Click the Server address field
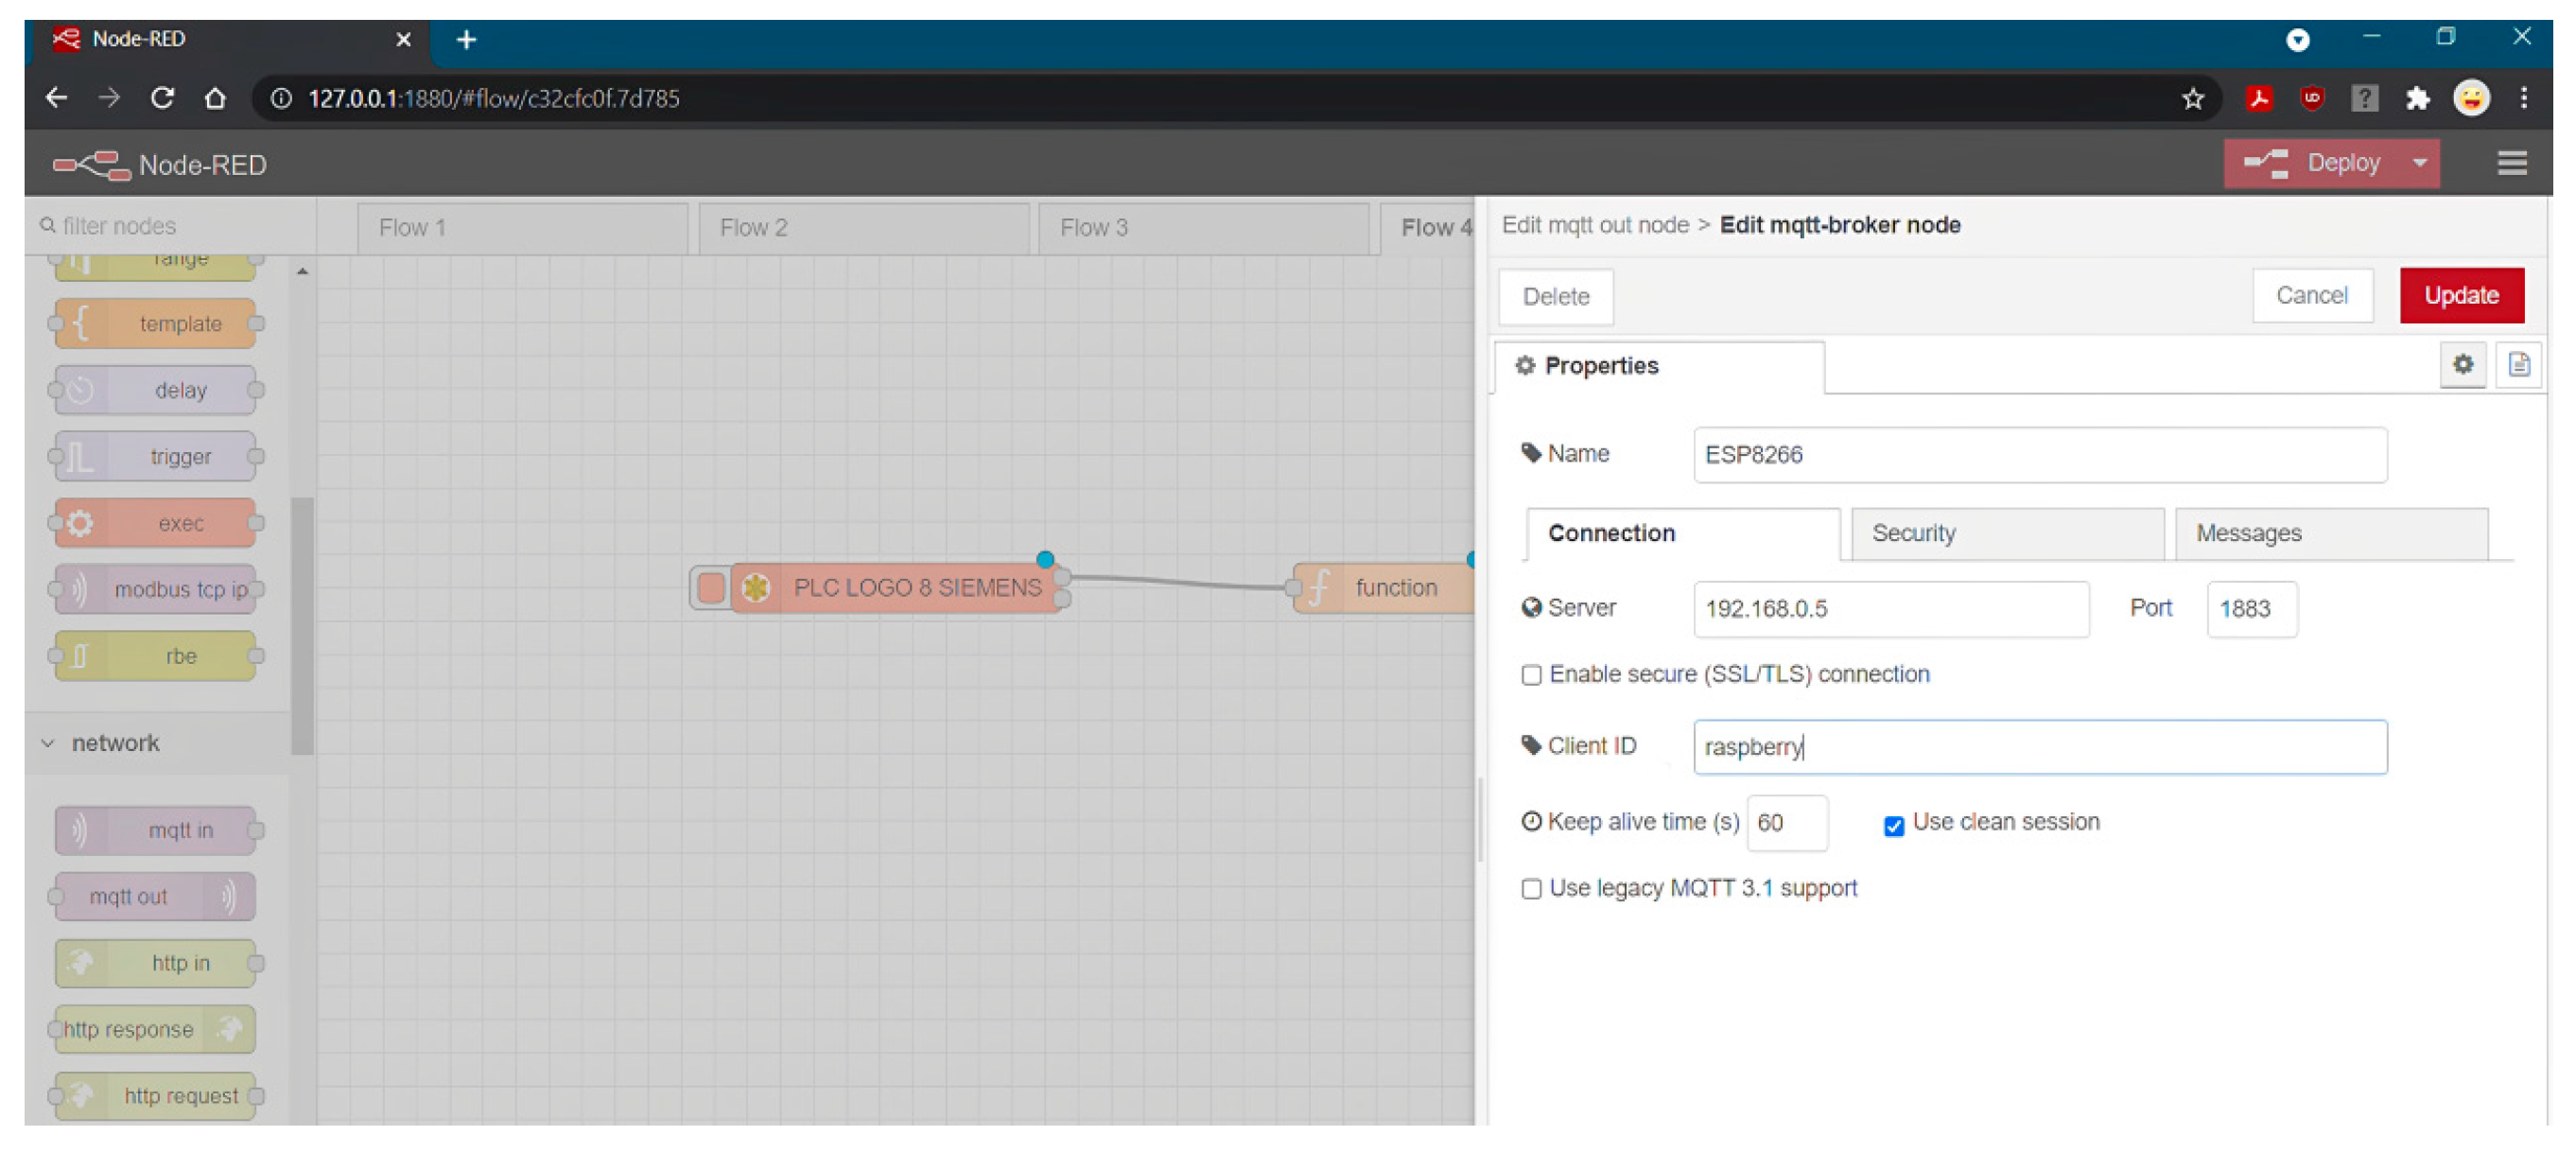The image size is (2576, 1153). click(1890, 609)
